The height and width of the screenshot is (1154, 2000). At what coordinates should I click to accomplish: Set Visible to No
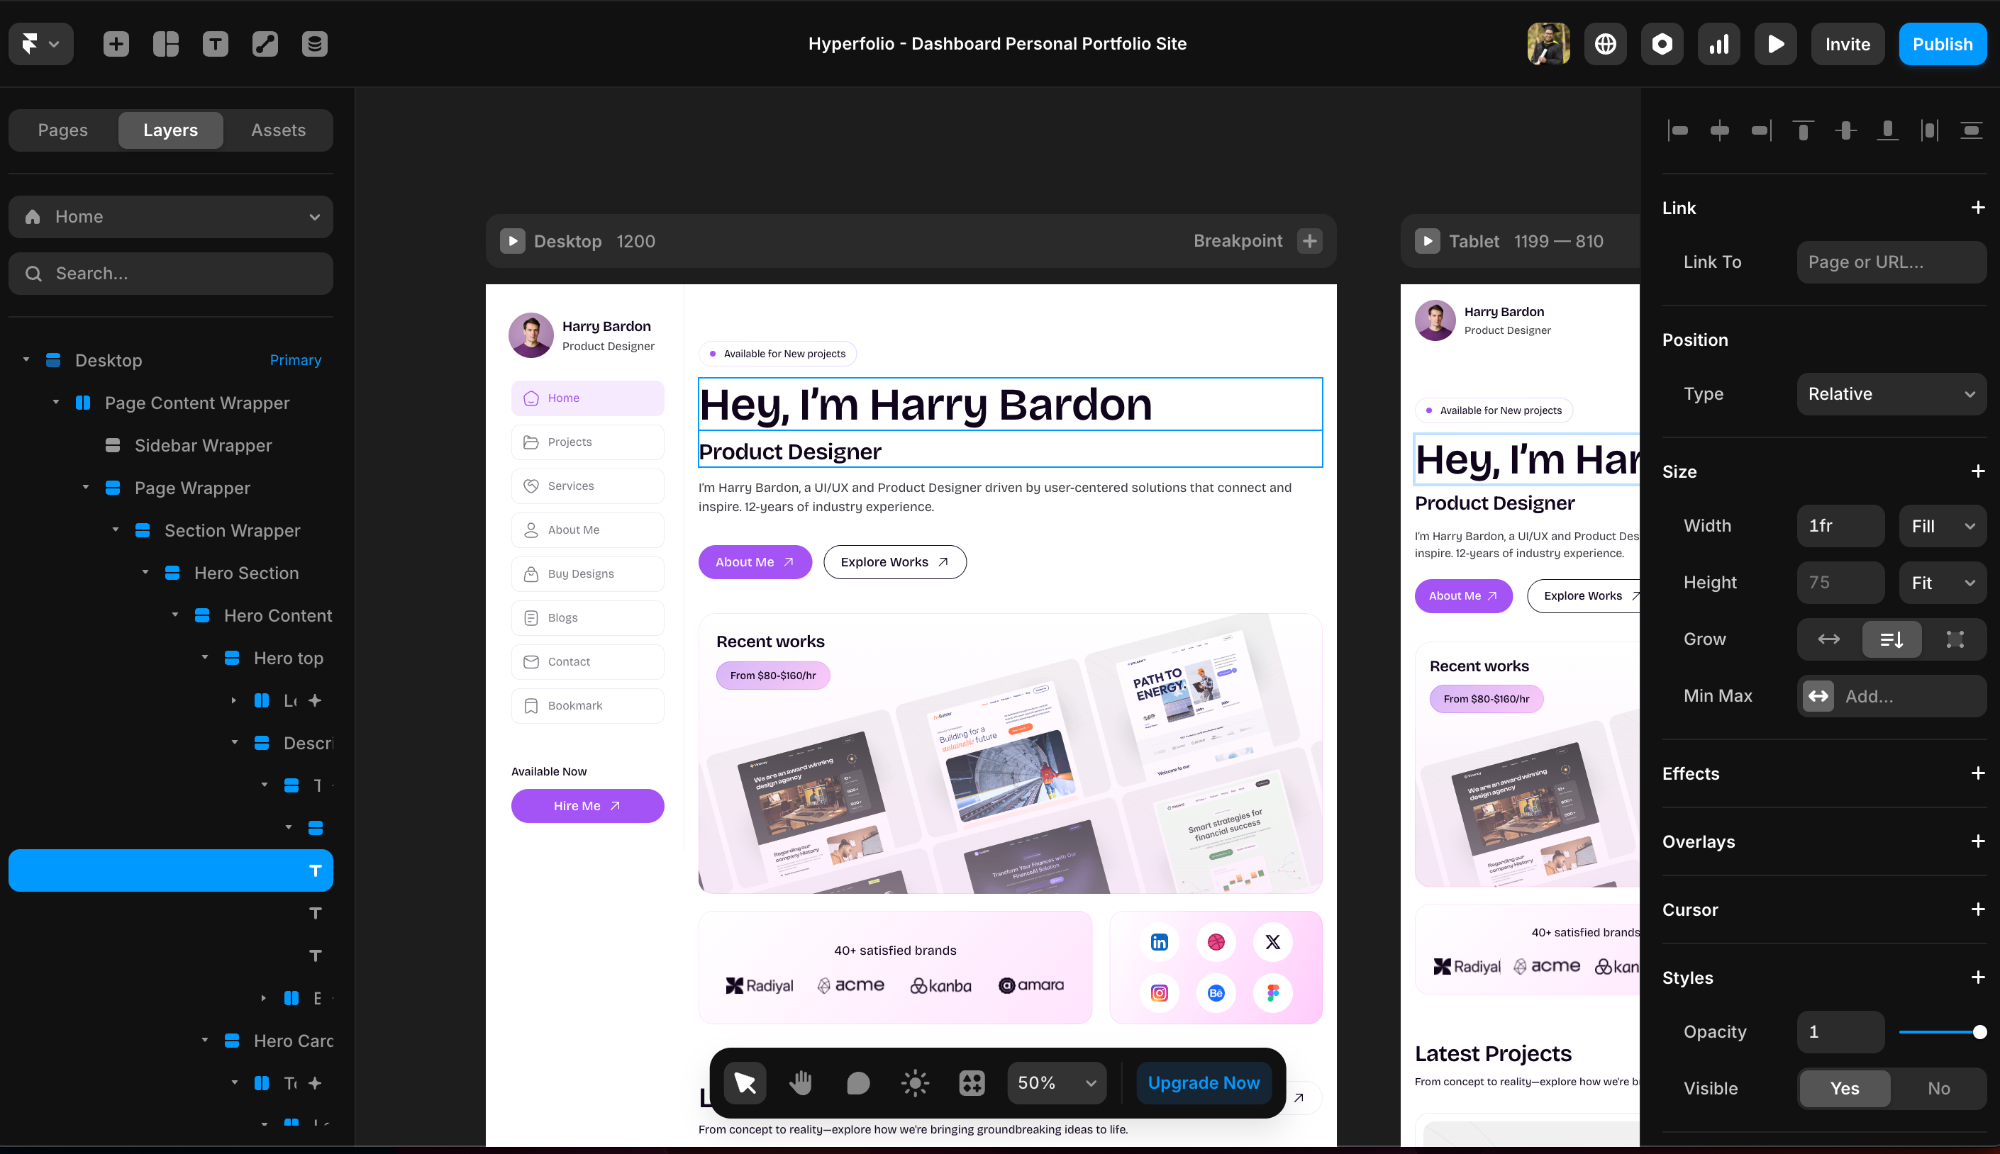[1938, 1089]
